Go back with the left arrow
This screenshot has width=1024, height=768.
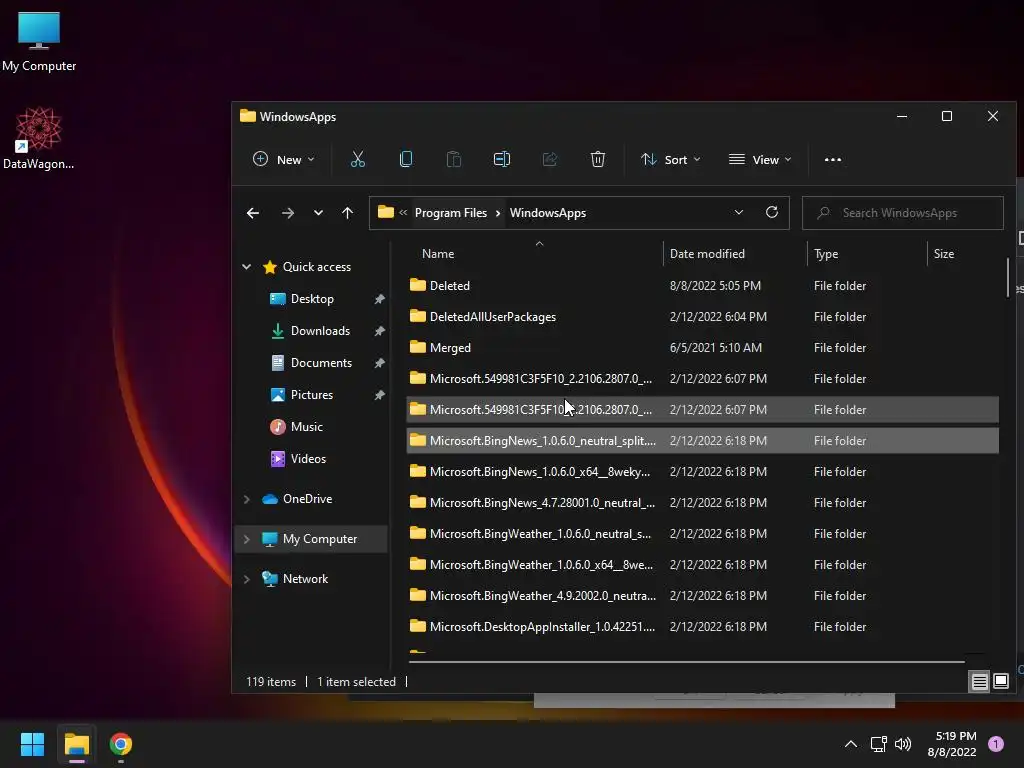click(x=253, y=213)
